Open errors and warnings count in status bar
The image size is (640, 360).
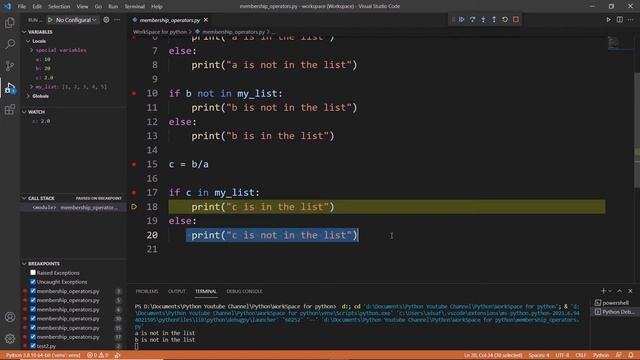click(x=98, y=355)
